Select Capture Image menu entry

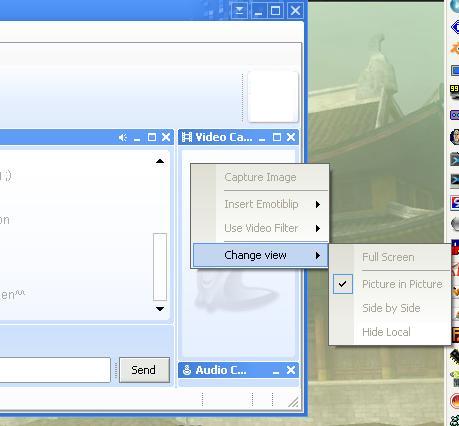click(x=260, y=177)
